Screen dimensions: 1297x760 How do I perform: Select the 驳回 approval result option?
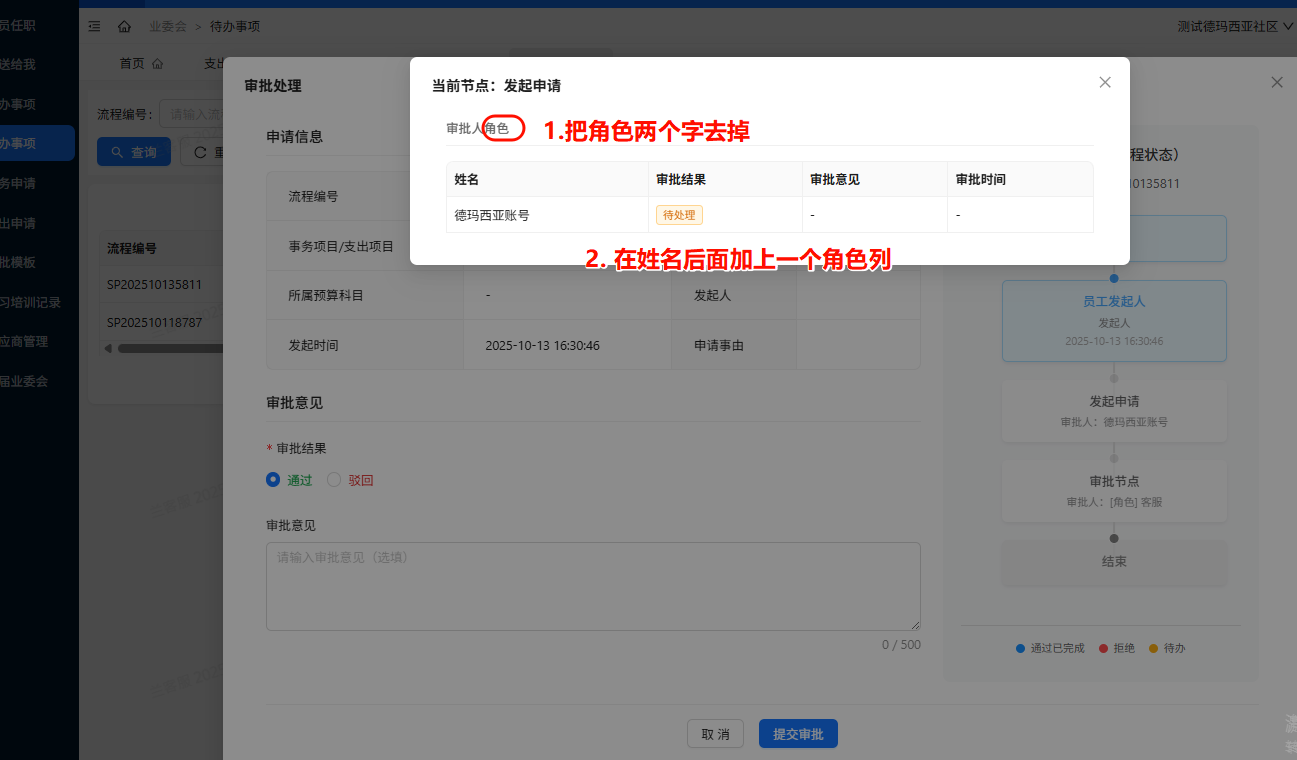tap(335, 479)
